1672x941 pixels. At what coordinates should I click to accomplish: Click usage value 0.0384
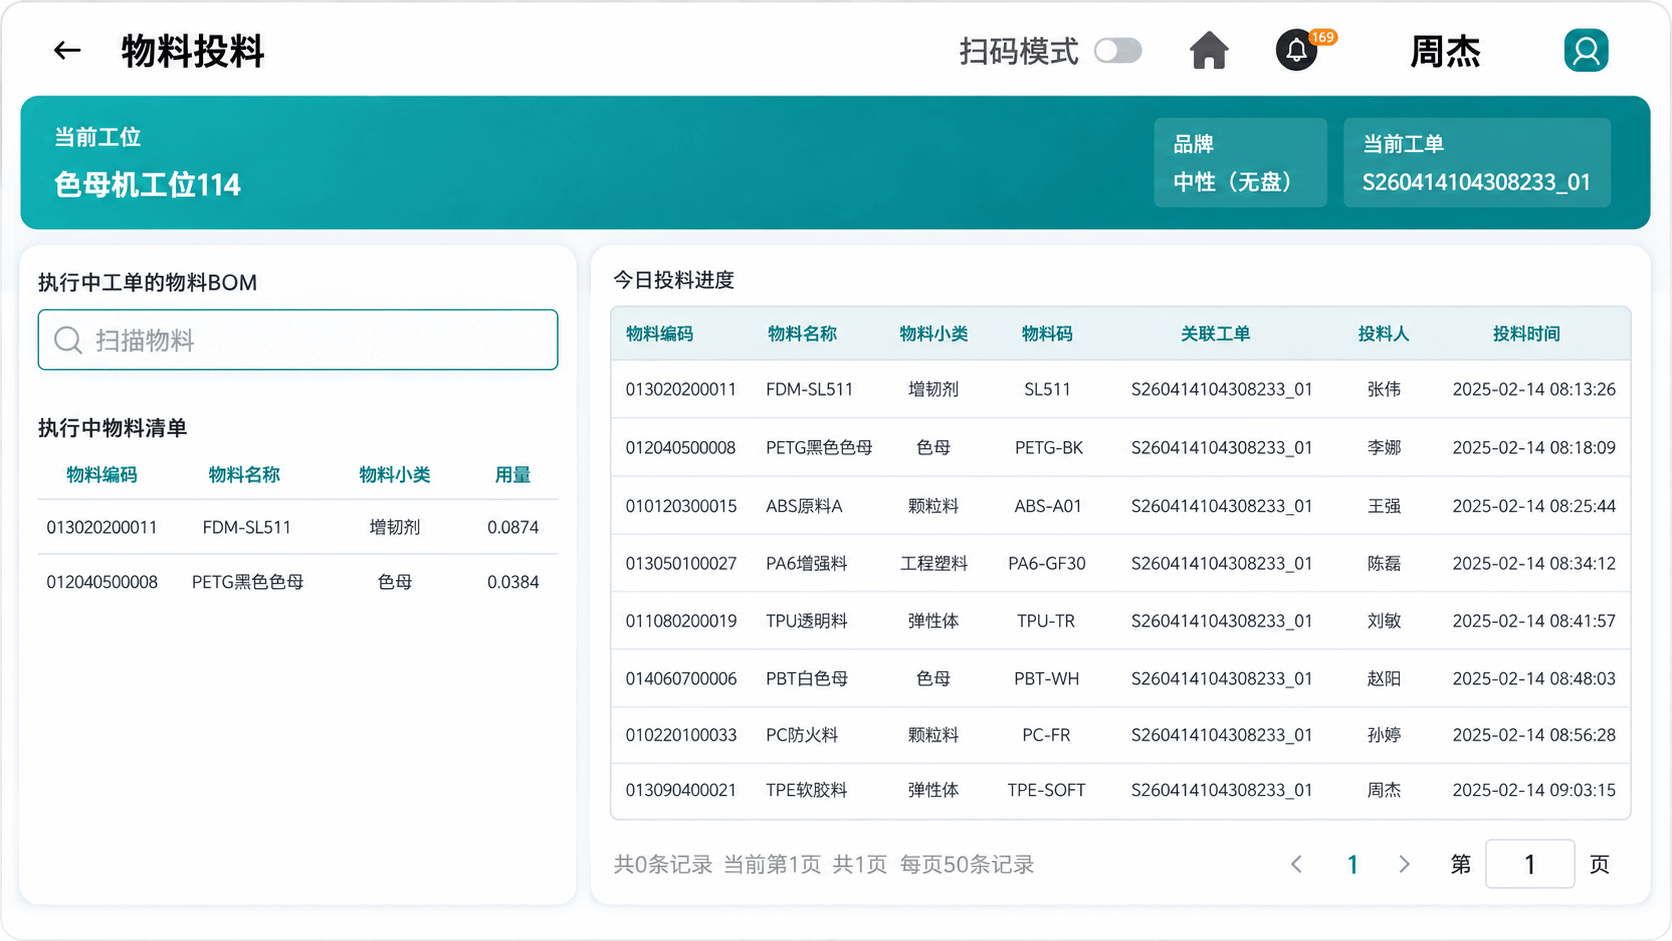tap(513, 582)
